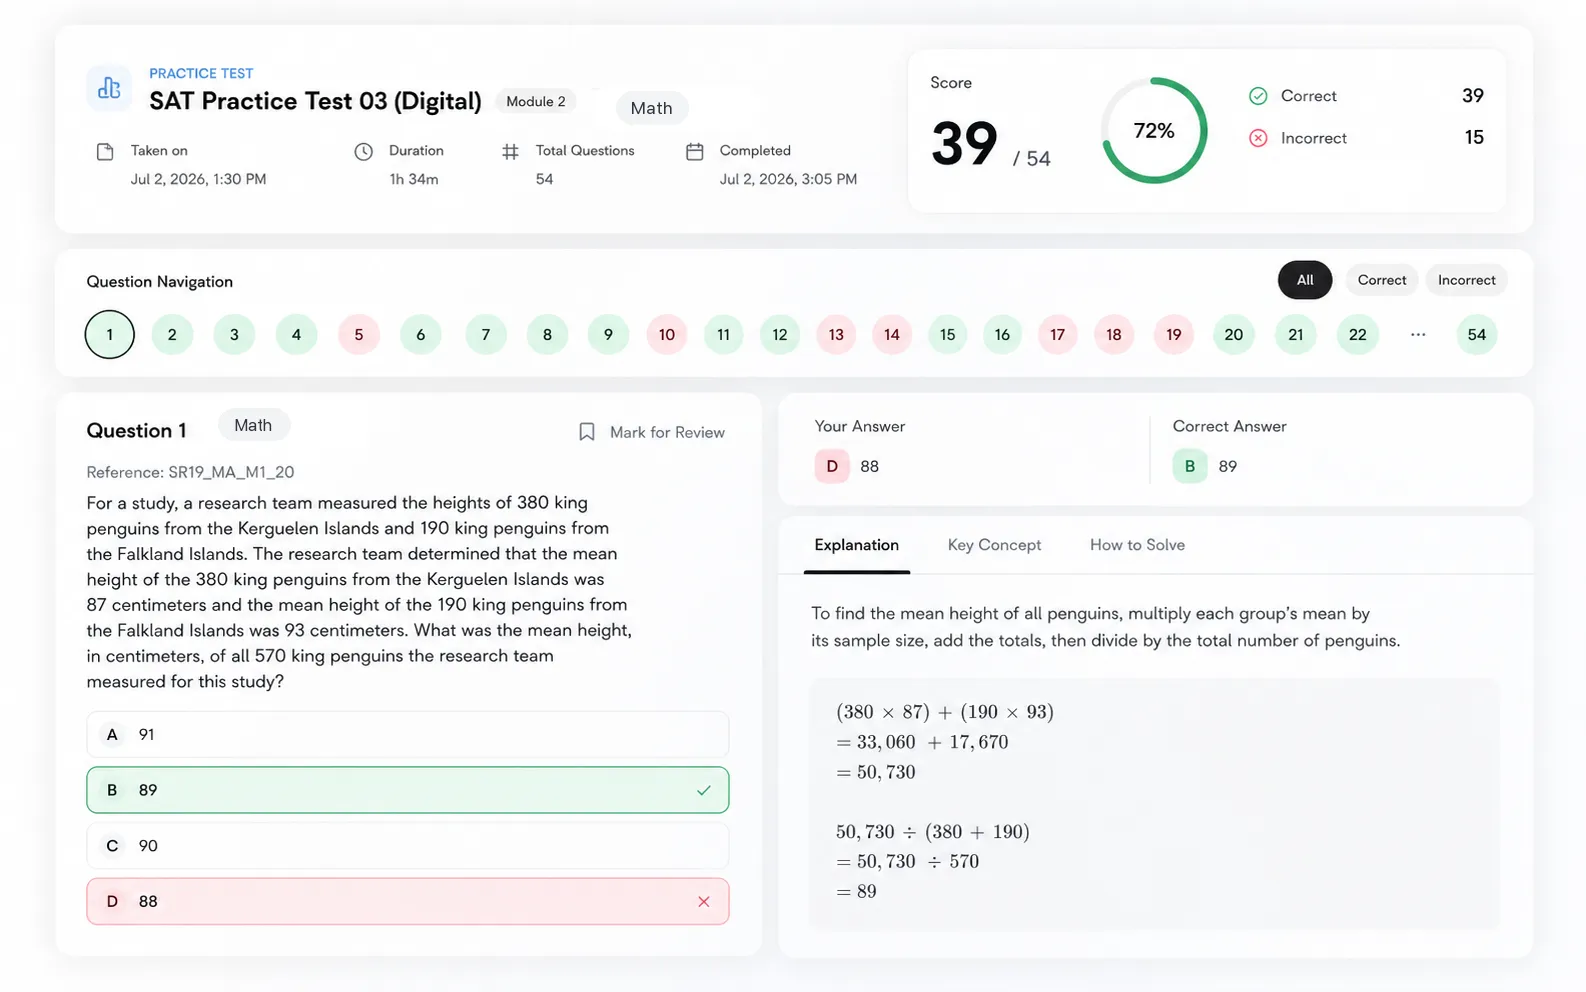Jump to question 16

[x=1002, y=334]
